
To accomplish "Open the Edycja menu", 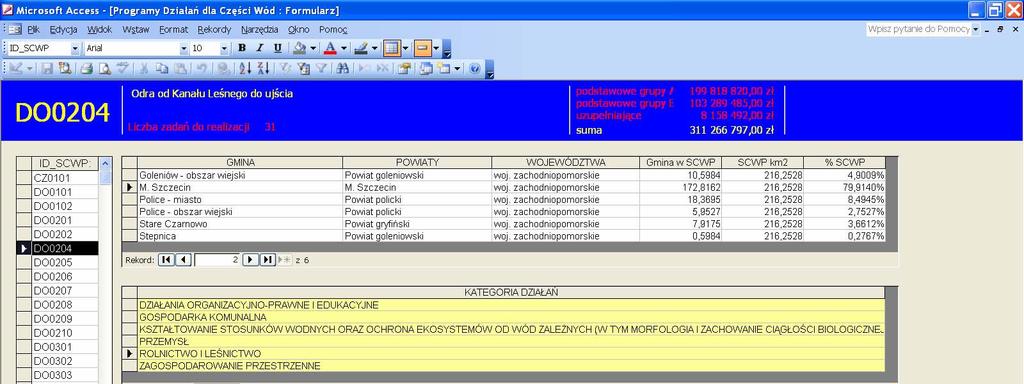I will click(63, 29).
